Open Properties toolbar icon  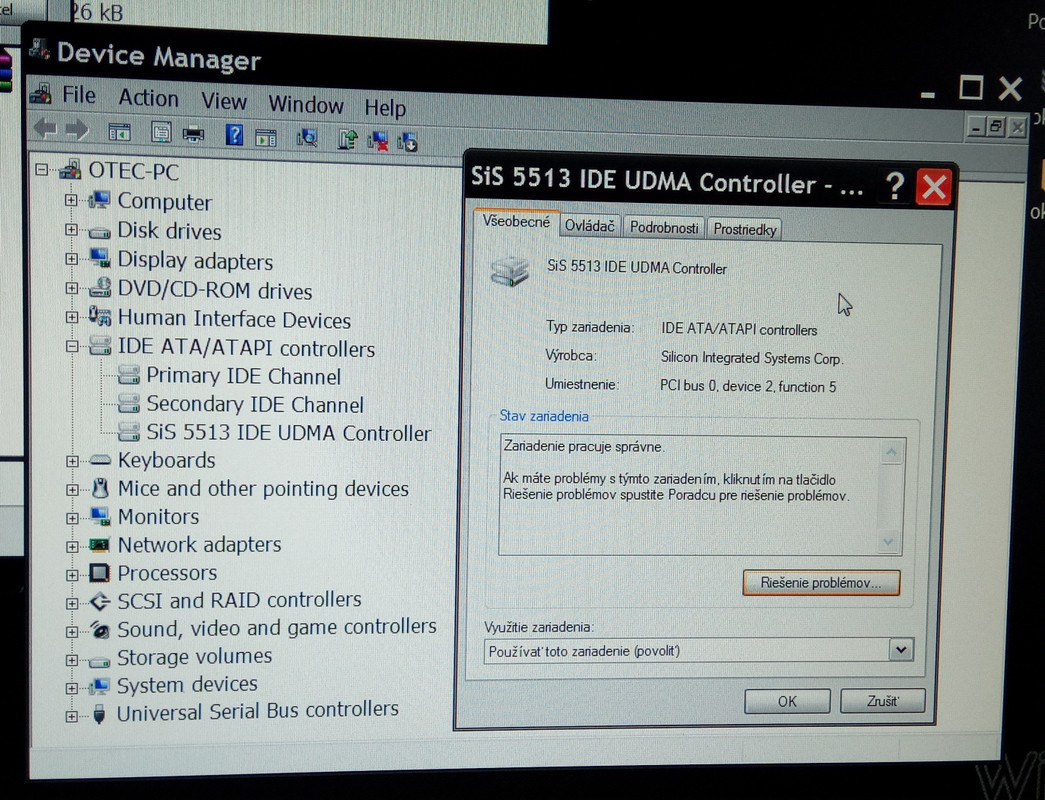click(x=161, y=133)
